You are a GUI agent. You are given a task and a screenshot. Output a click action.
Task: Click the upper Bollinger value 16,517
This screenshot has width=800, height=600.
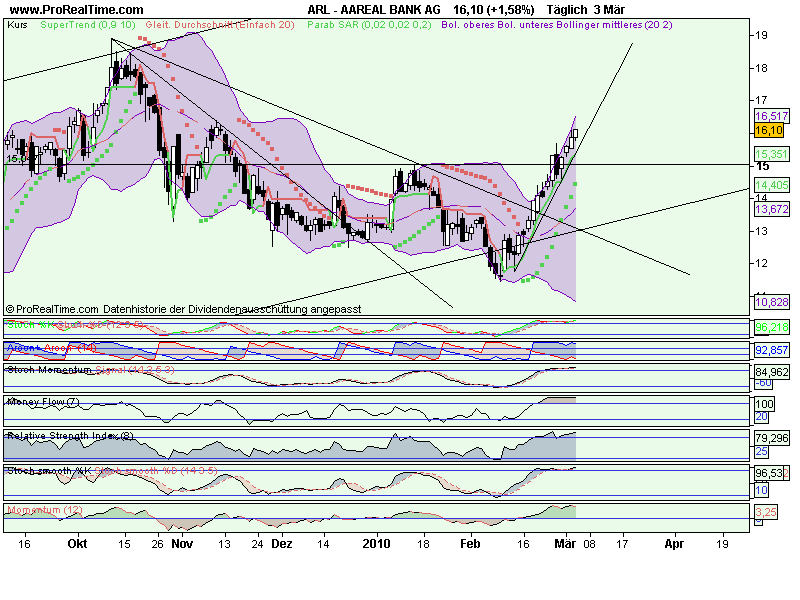pyautogui.click(x=771, y=116)
